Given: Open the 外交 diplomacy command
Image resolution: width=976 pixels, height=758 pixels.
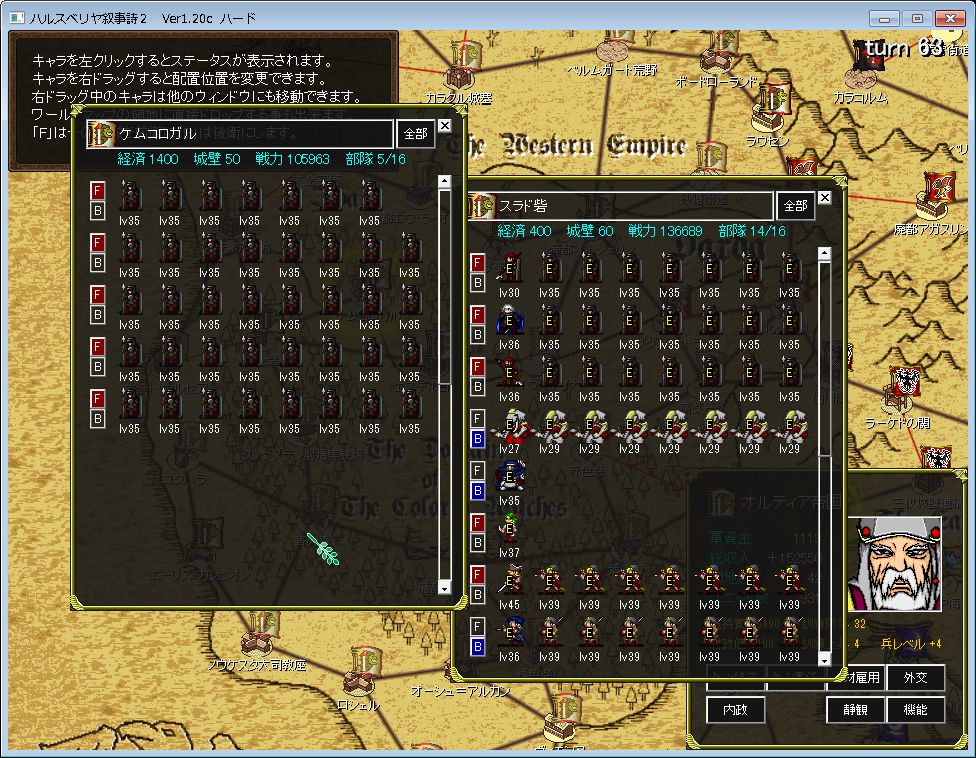Looking at the screenshot, I should point(915,677).
